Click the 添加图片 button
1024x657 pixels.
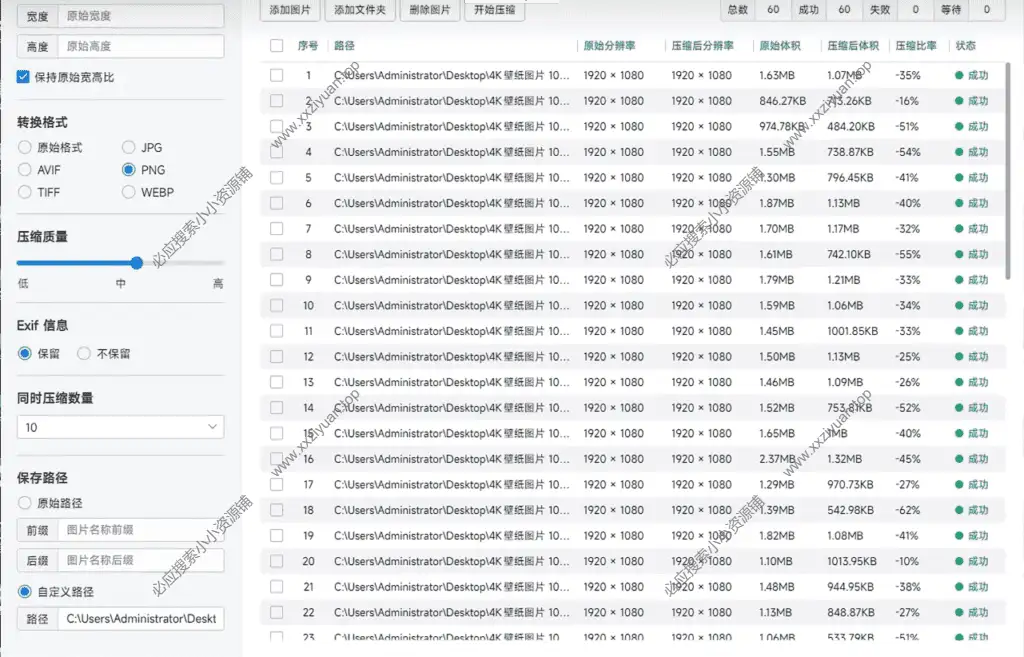tap(290, 11)
